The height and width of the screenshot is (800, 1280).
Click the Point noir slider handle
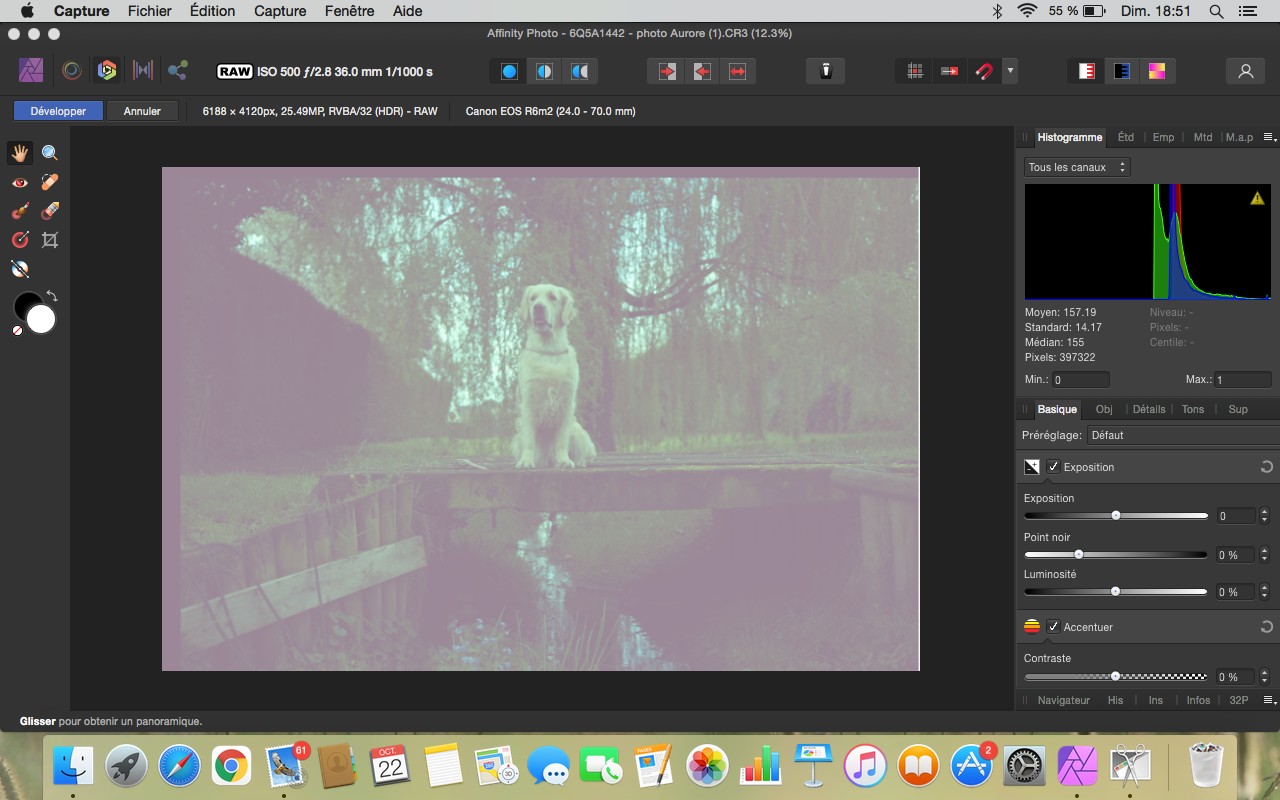[x=1079, y=554]
